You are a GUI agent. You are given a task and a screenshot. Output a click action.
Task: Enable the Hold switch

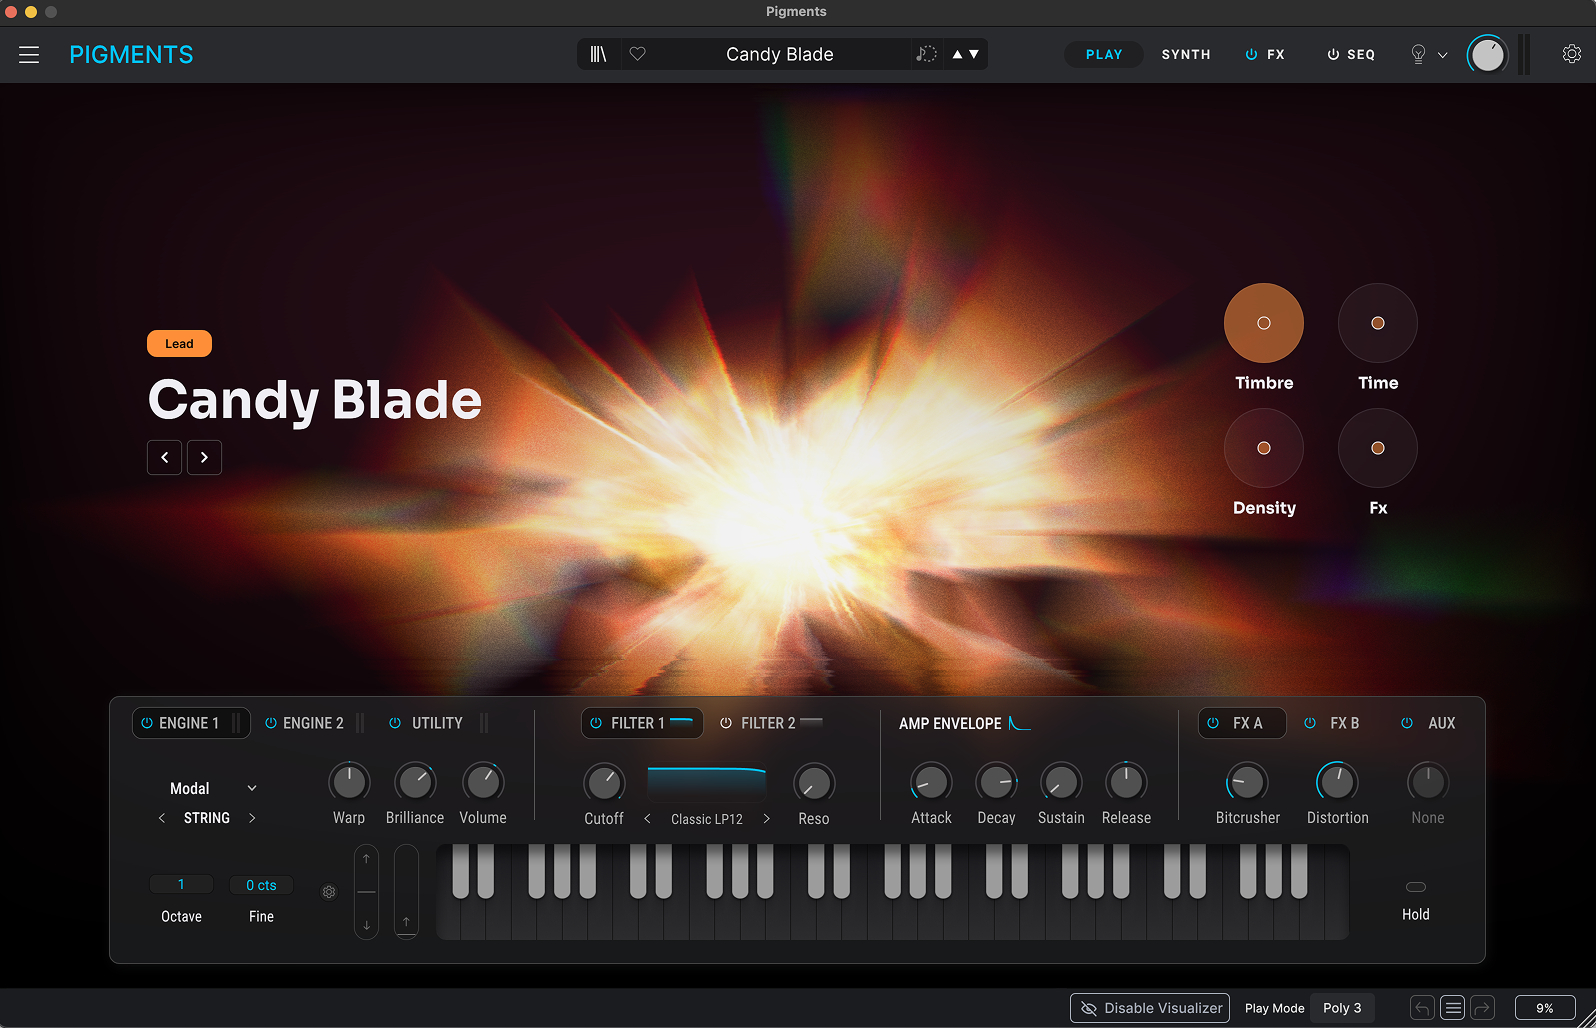pyautogui.click(x=1415, y=887)
